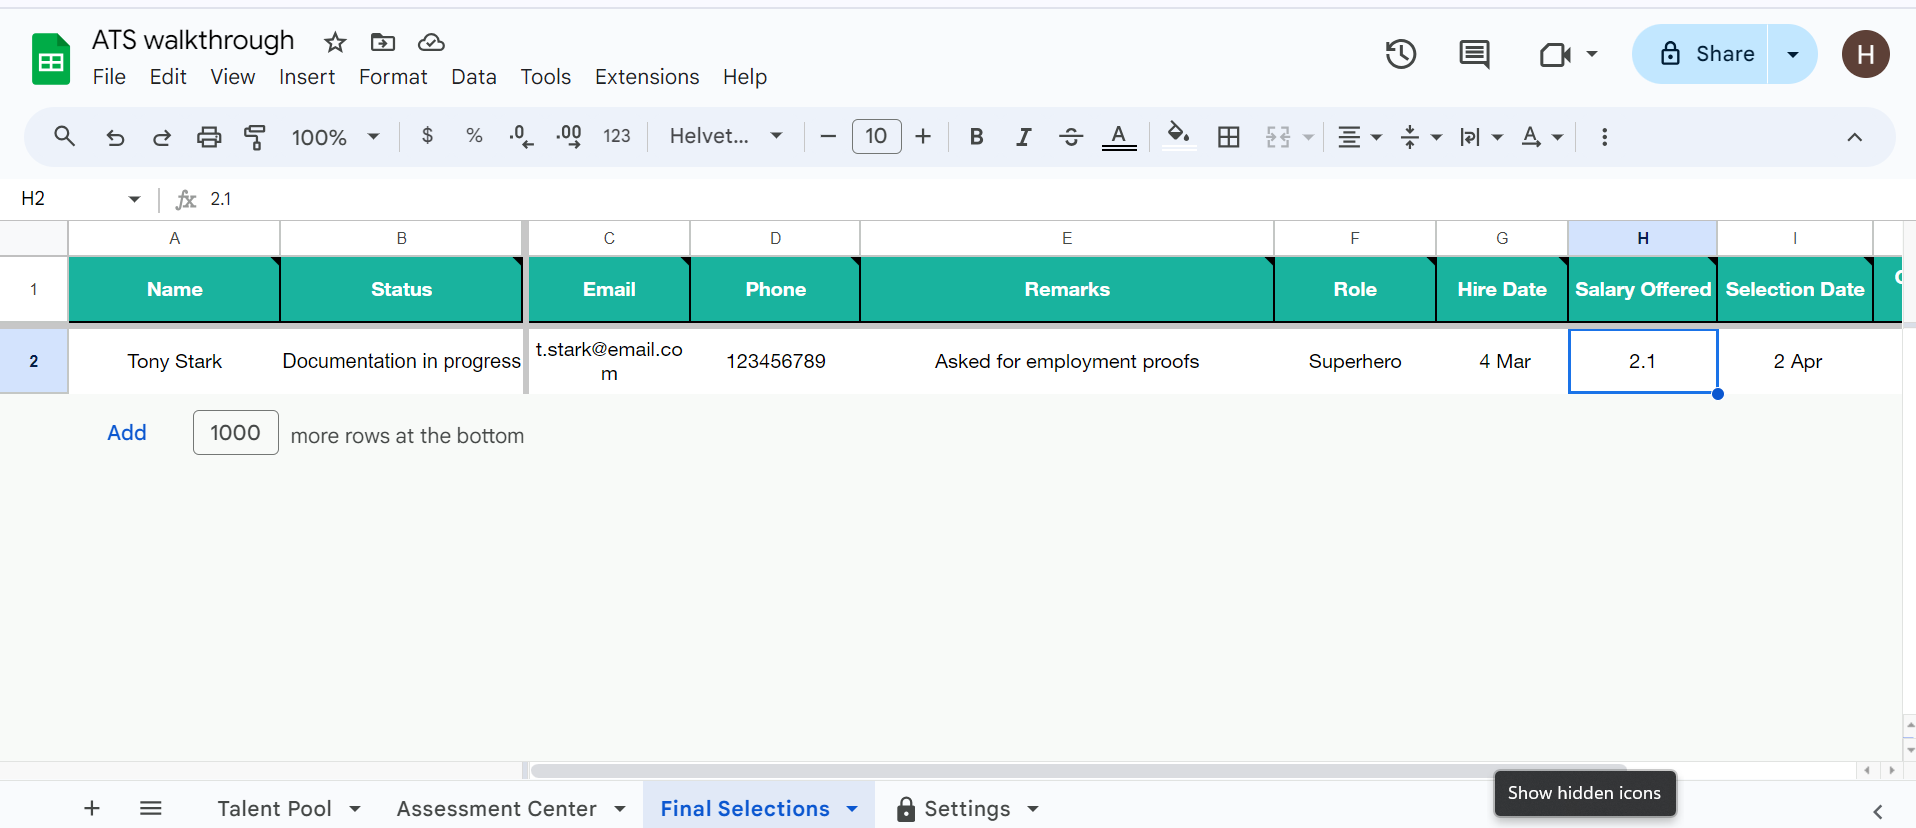Open the File menu
1916x828 pixels.
[x=109, y=77]
